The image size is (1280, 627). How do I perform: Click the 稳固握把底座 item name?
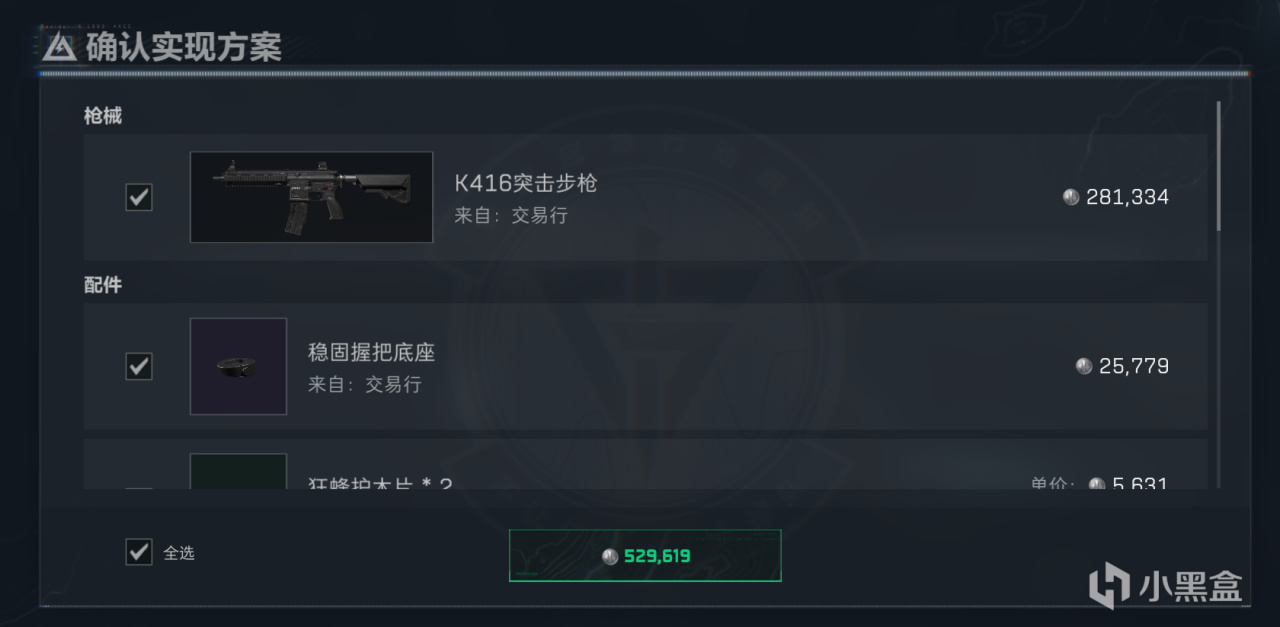pos(371,353)
